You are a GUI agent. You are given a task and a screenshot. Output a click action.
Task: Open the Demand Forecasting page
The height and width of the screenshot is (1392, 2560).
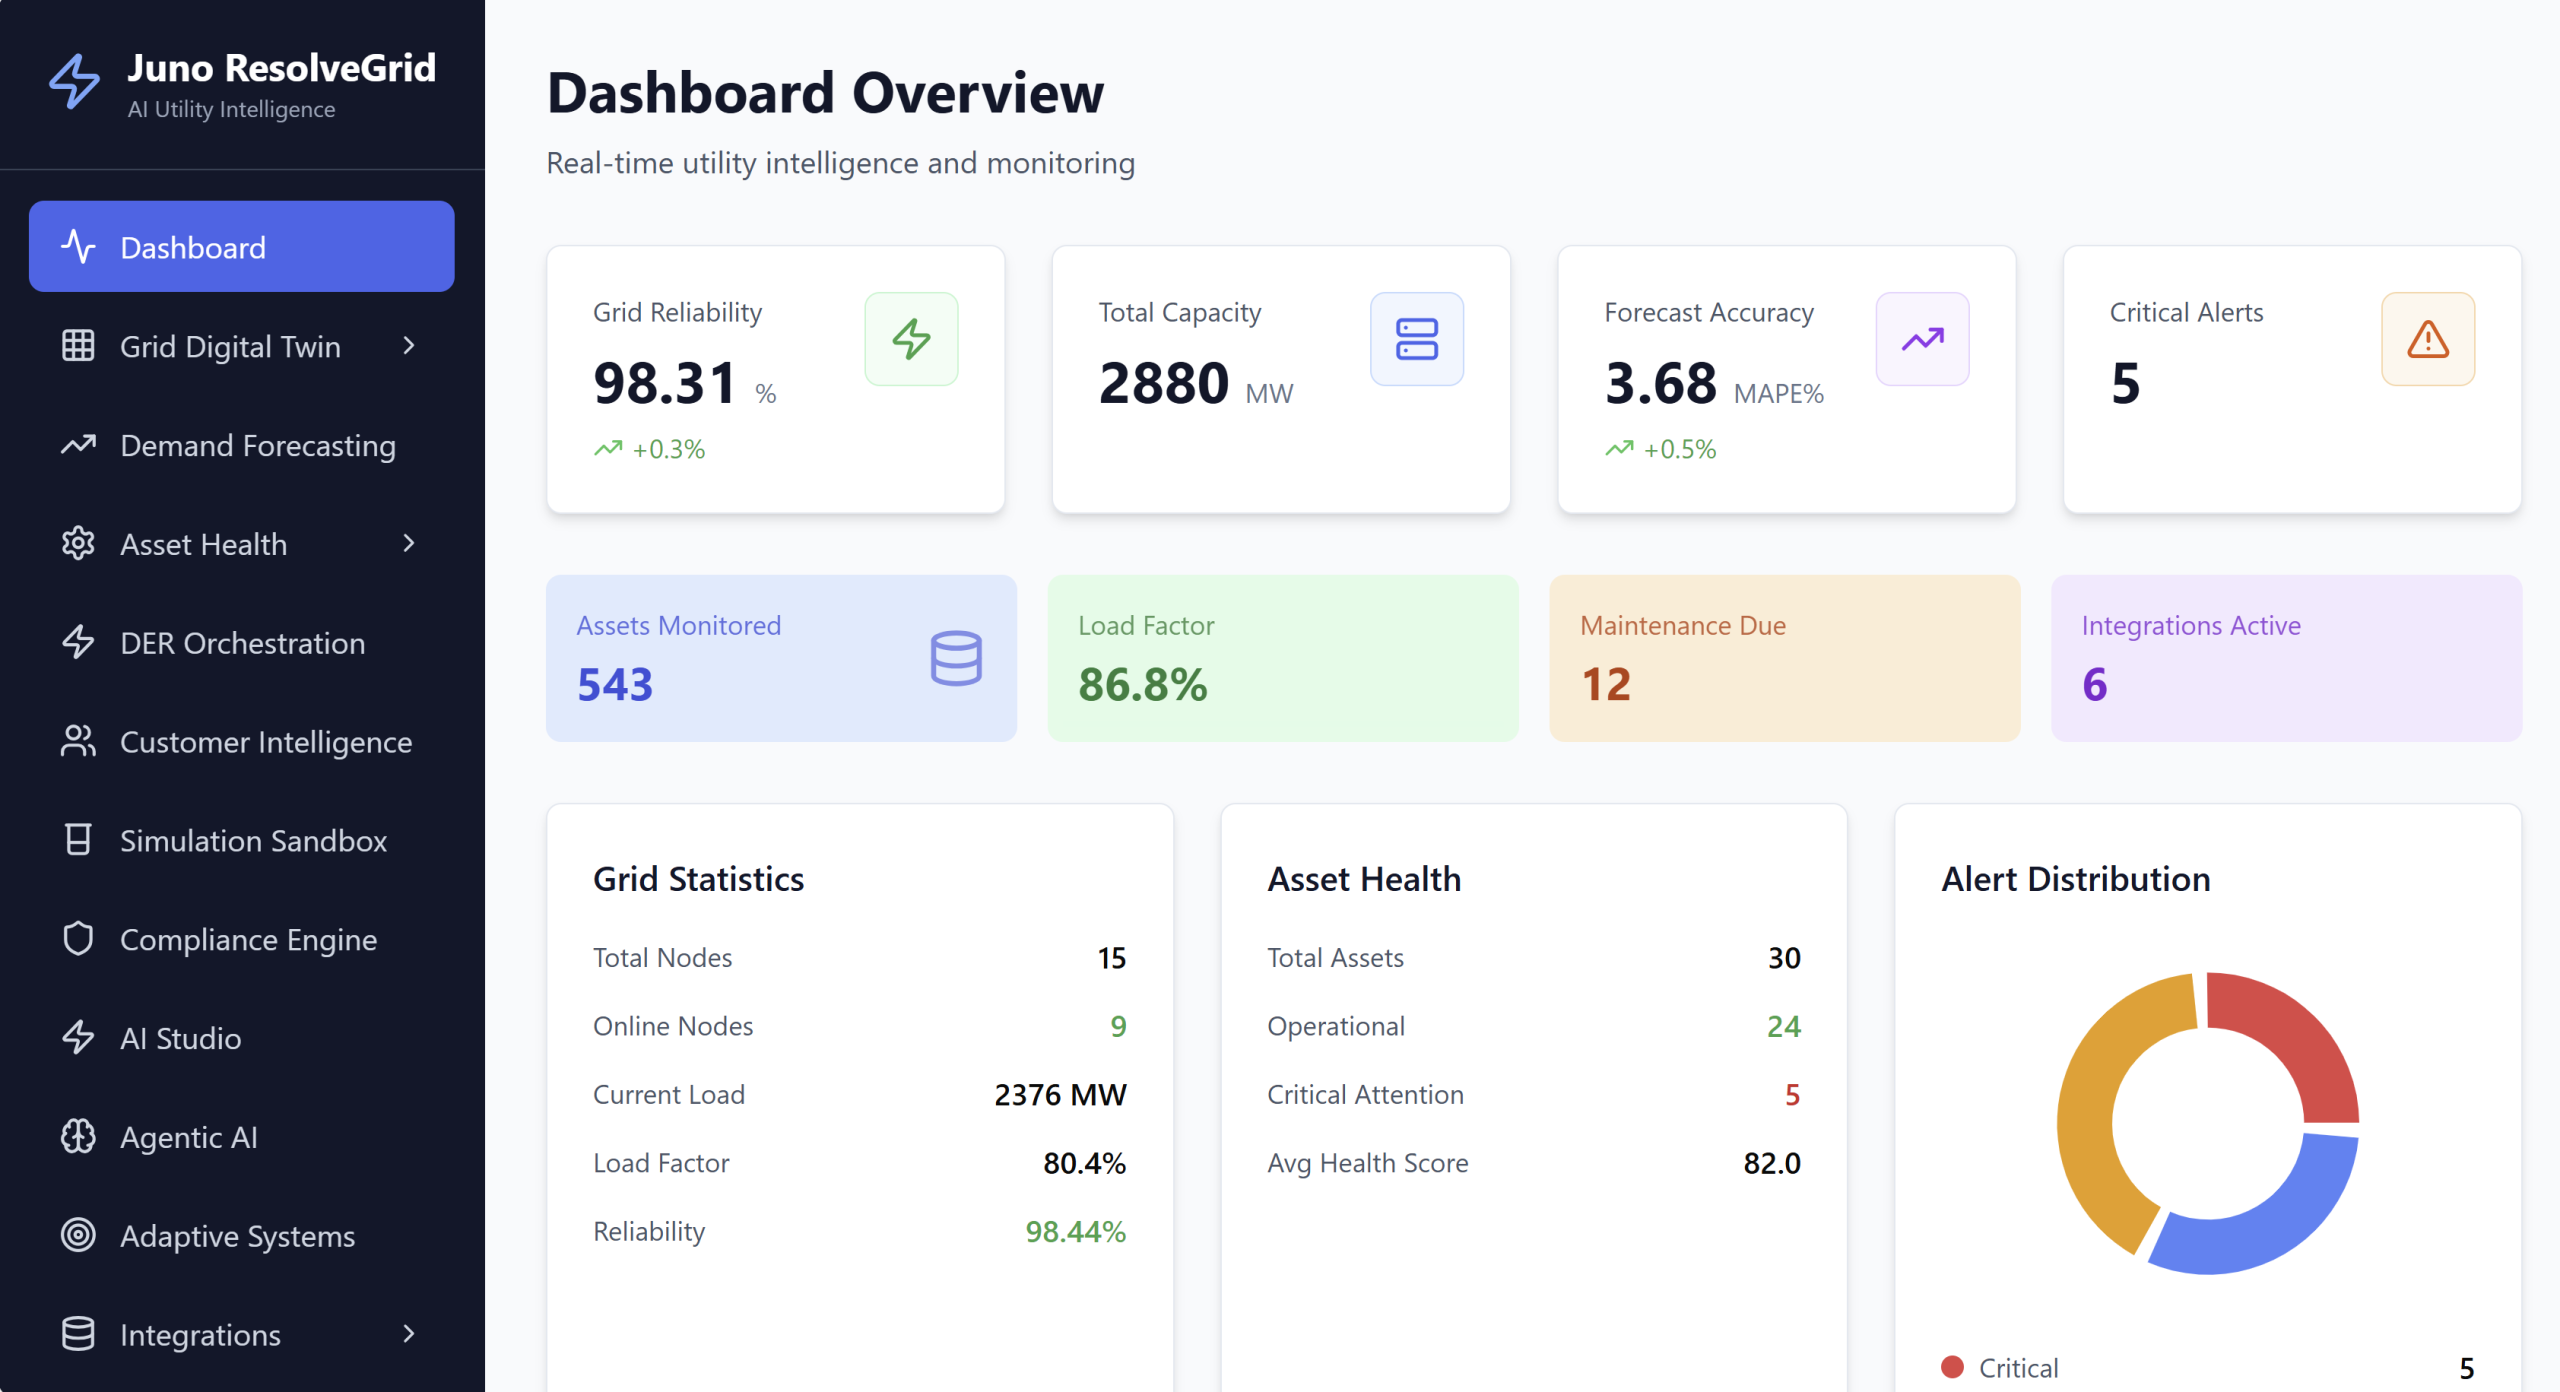(x=257, y=445)
